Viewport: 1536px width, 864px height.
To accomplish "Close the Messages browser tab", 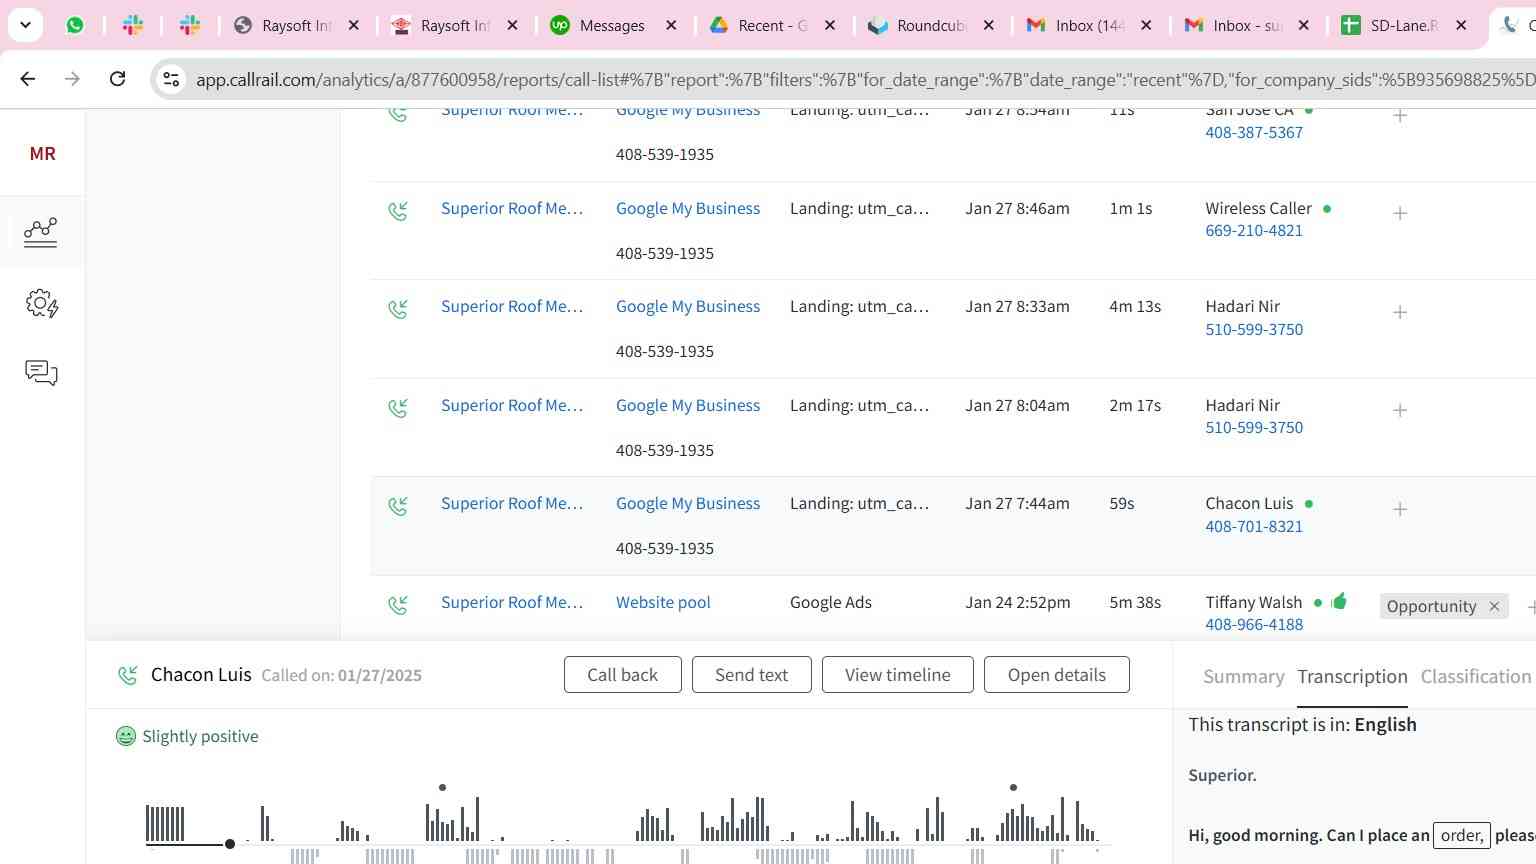I will tap(671, 26).
